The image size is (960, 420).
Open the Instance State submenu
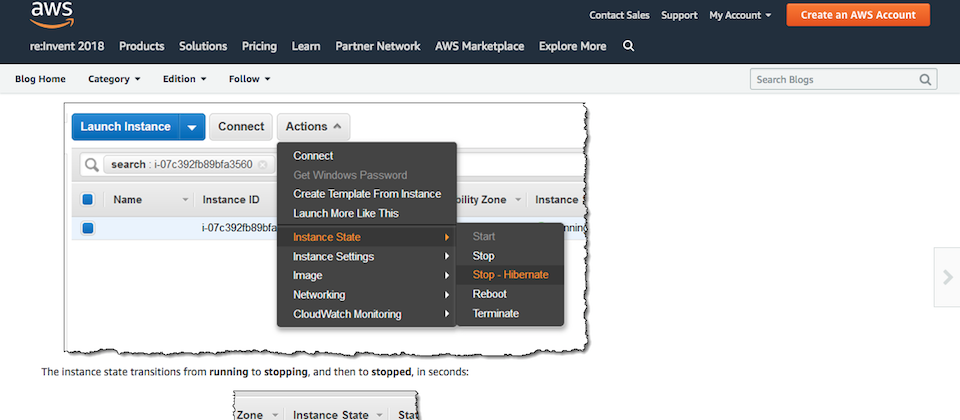click(367, 237)
